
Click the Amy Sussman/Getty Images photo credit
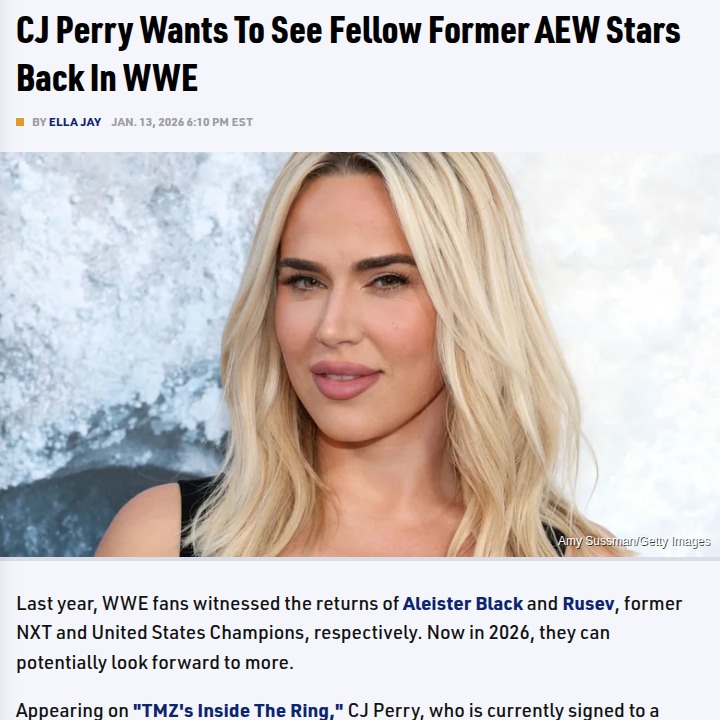634,541
